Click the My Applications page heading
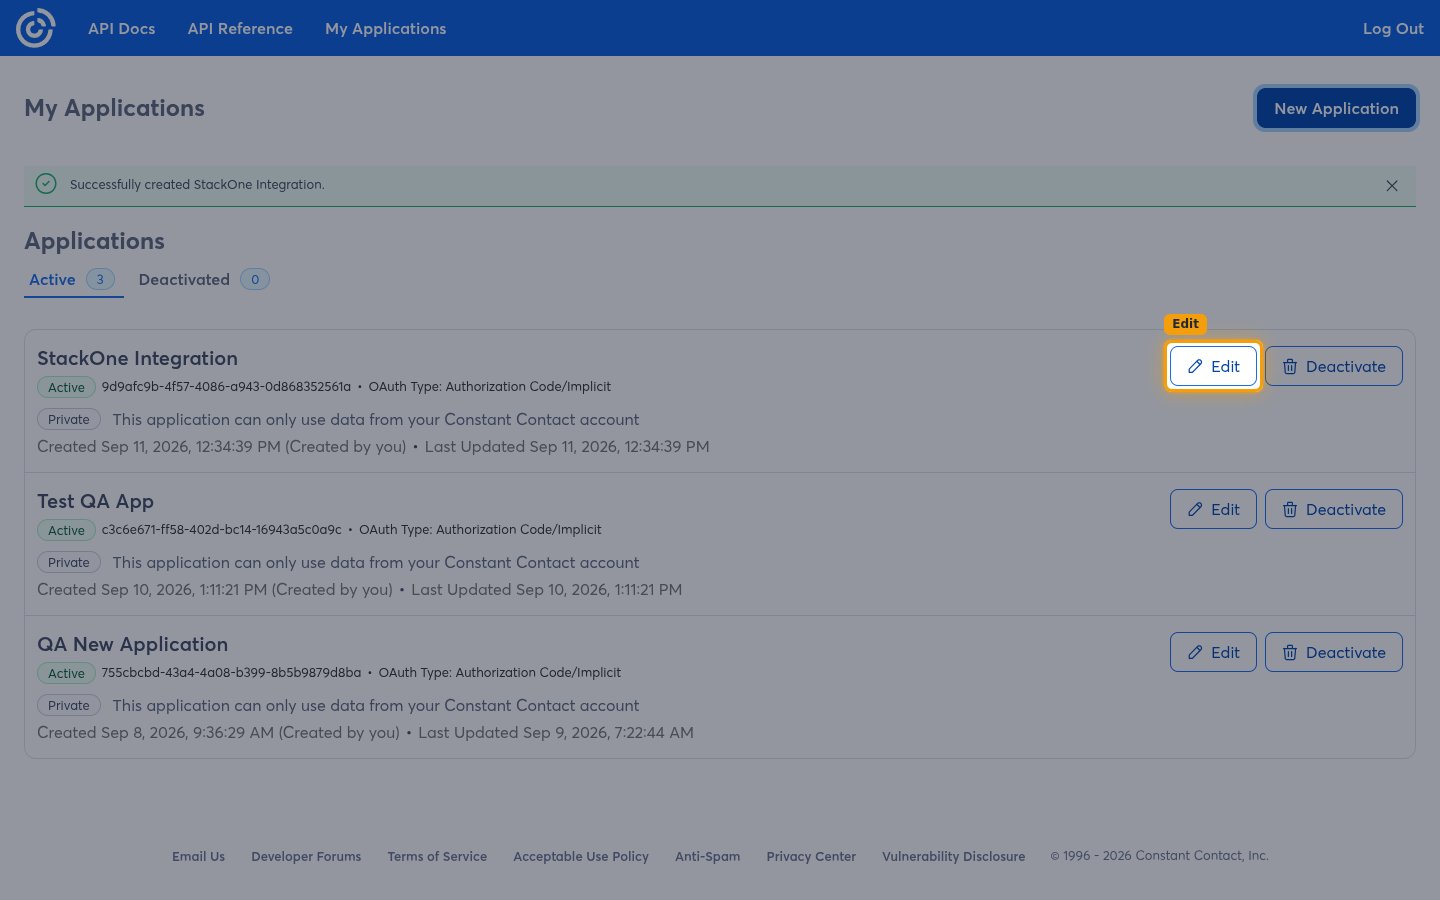This screenshot has width=1440, height=900. tap(114, 108)
